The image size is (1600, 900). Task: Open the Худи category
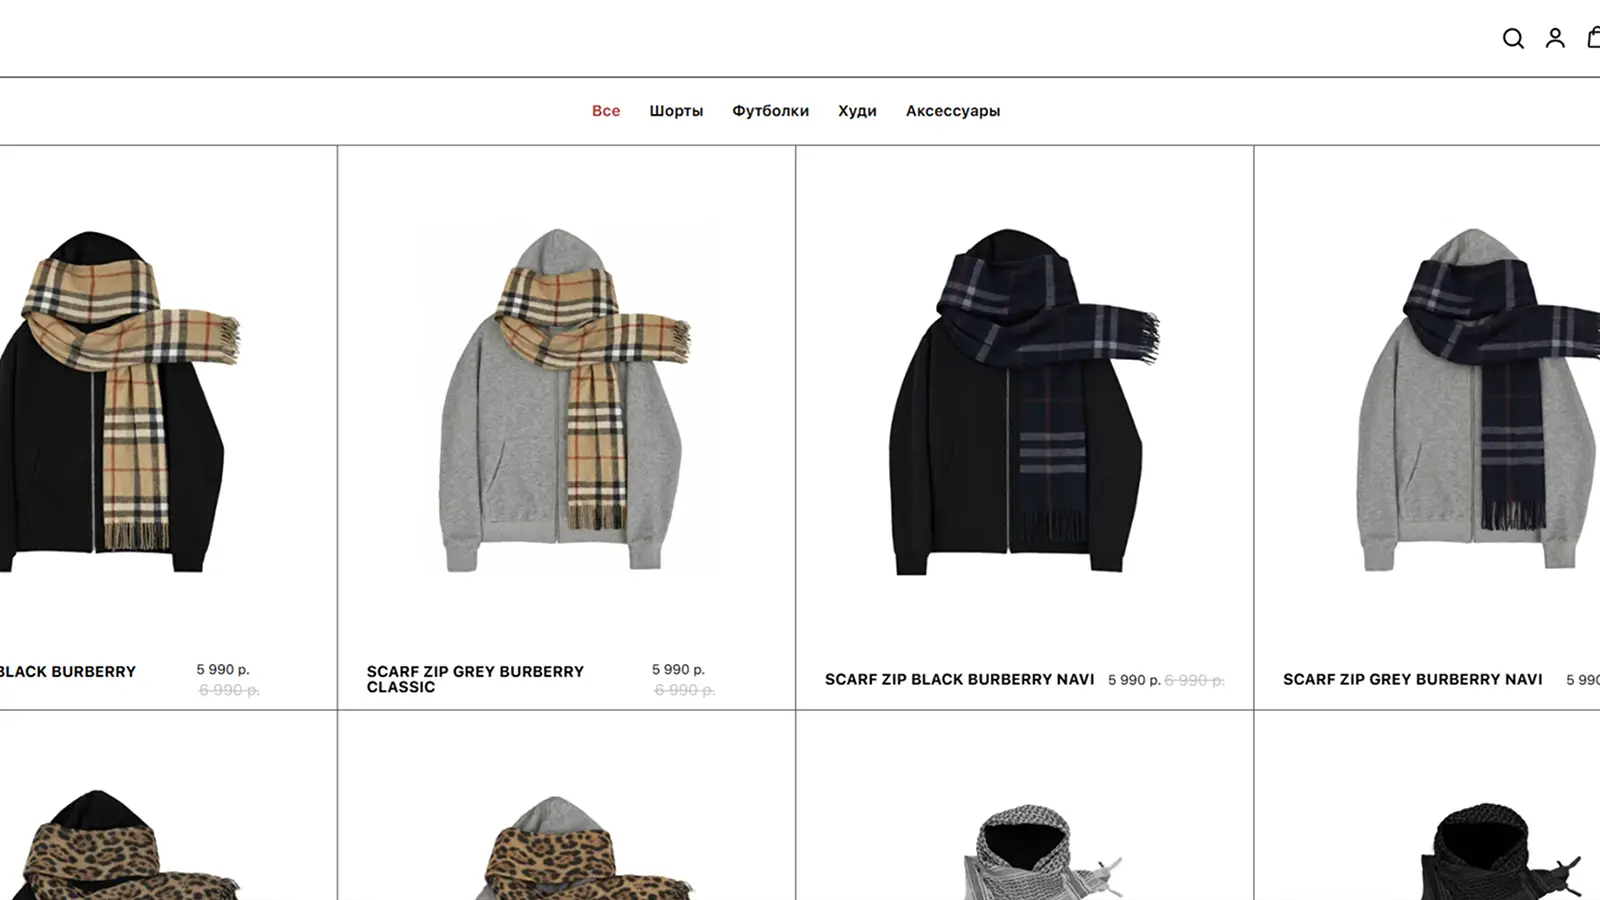pyautogui.click(x=857, y=111)
